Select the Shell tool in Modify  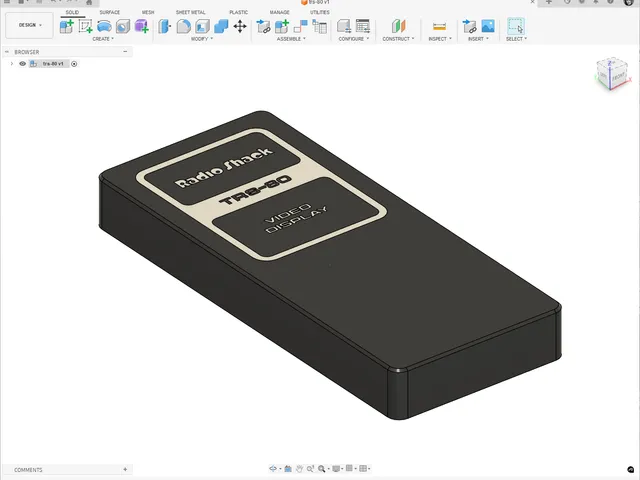tap(202, 27)
